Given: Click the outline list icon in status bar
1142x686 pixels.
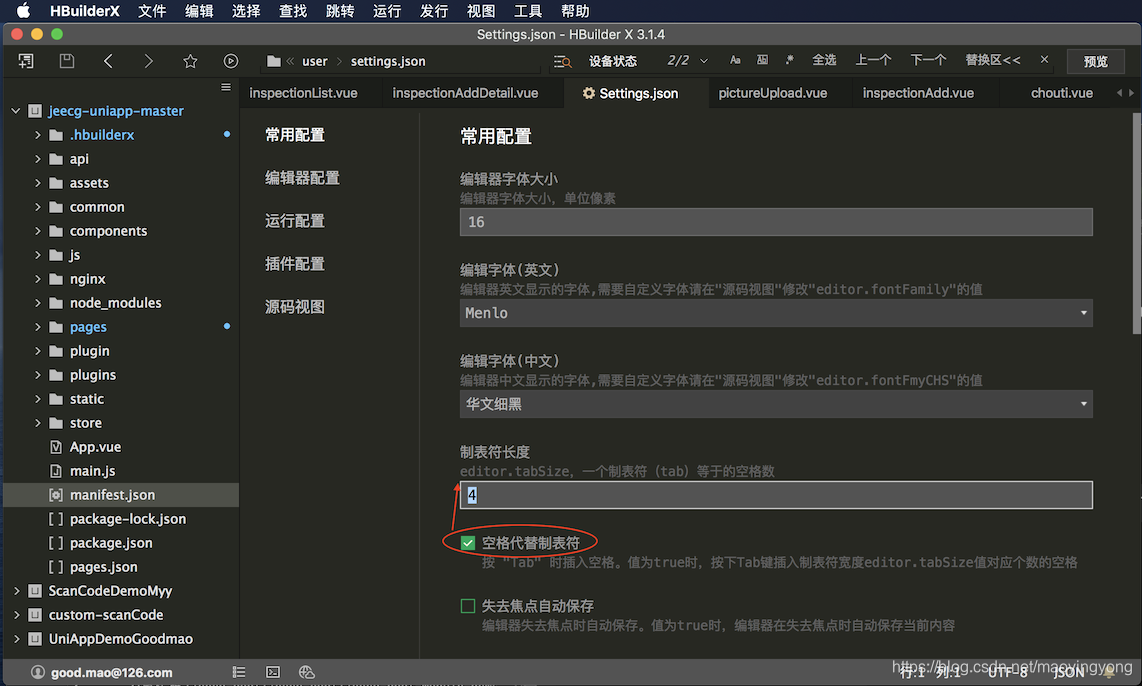Looking at the screenshot, I should click(x=239, y=672).
